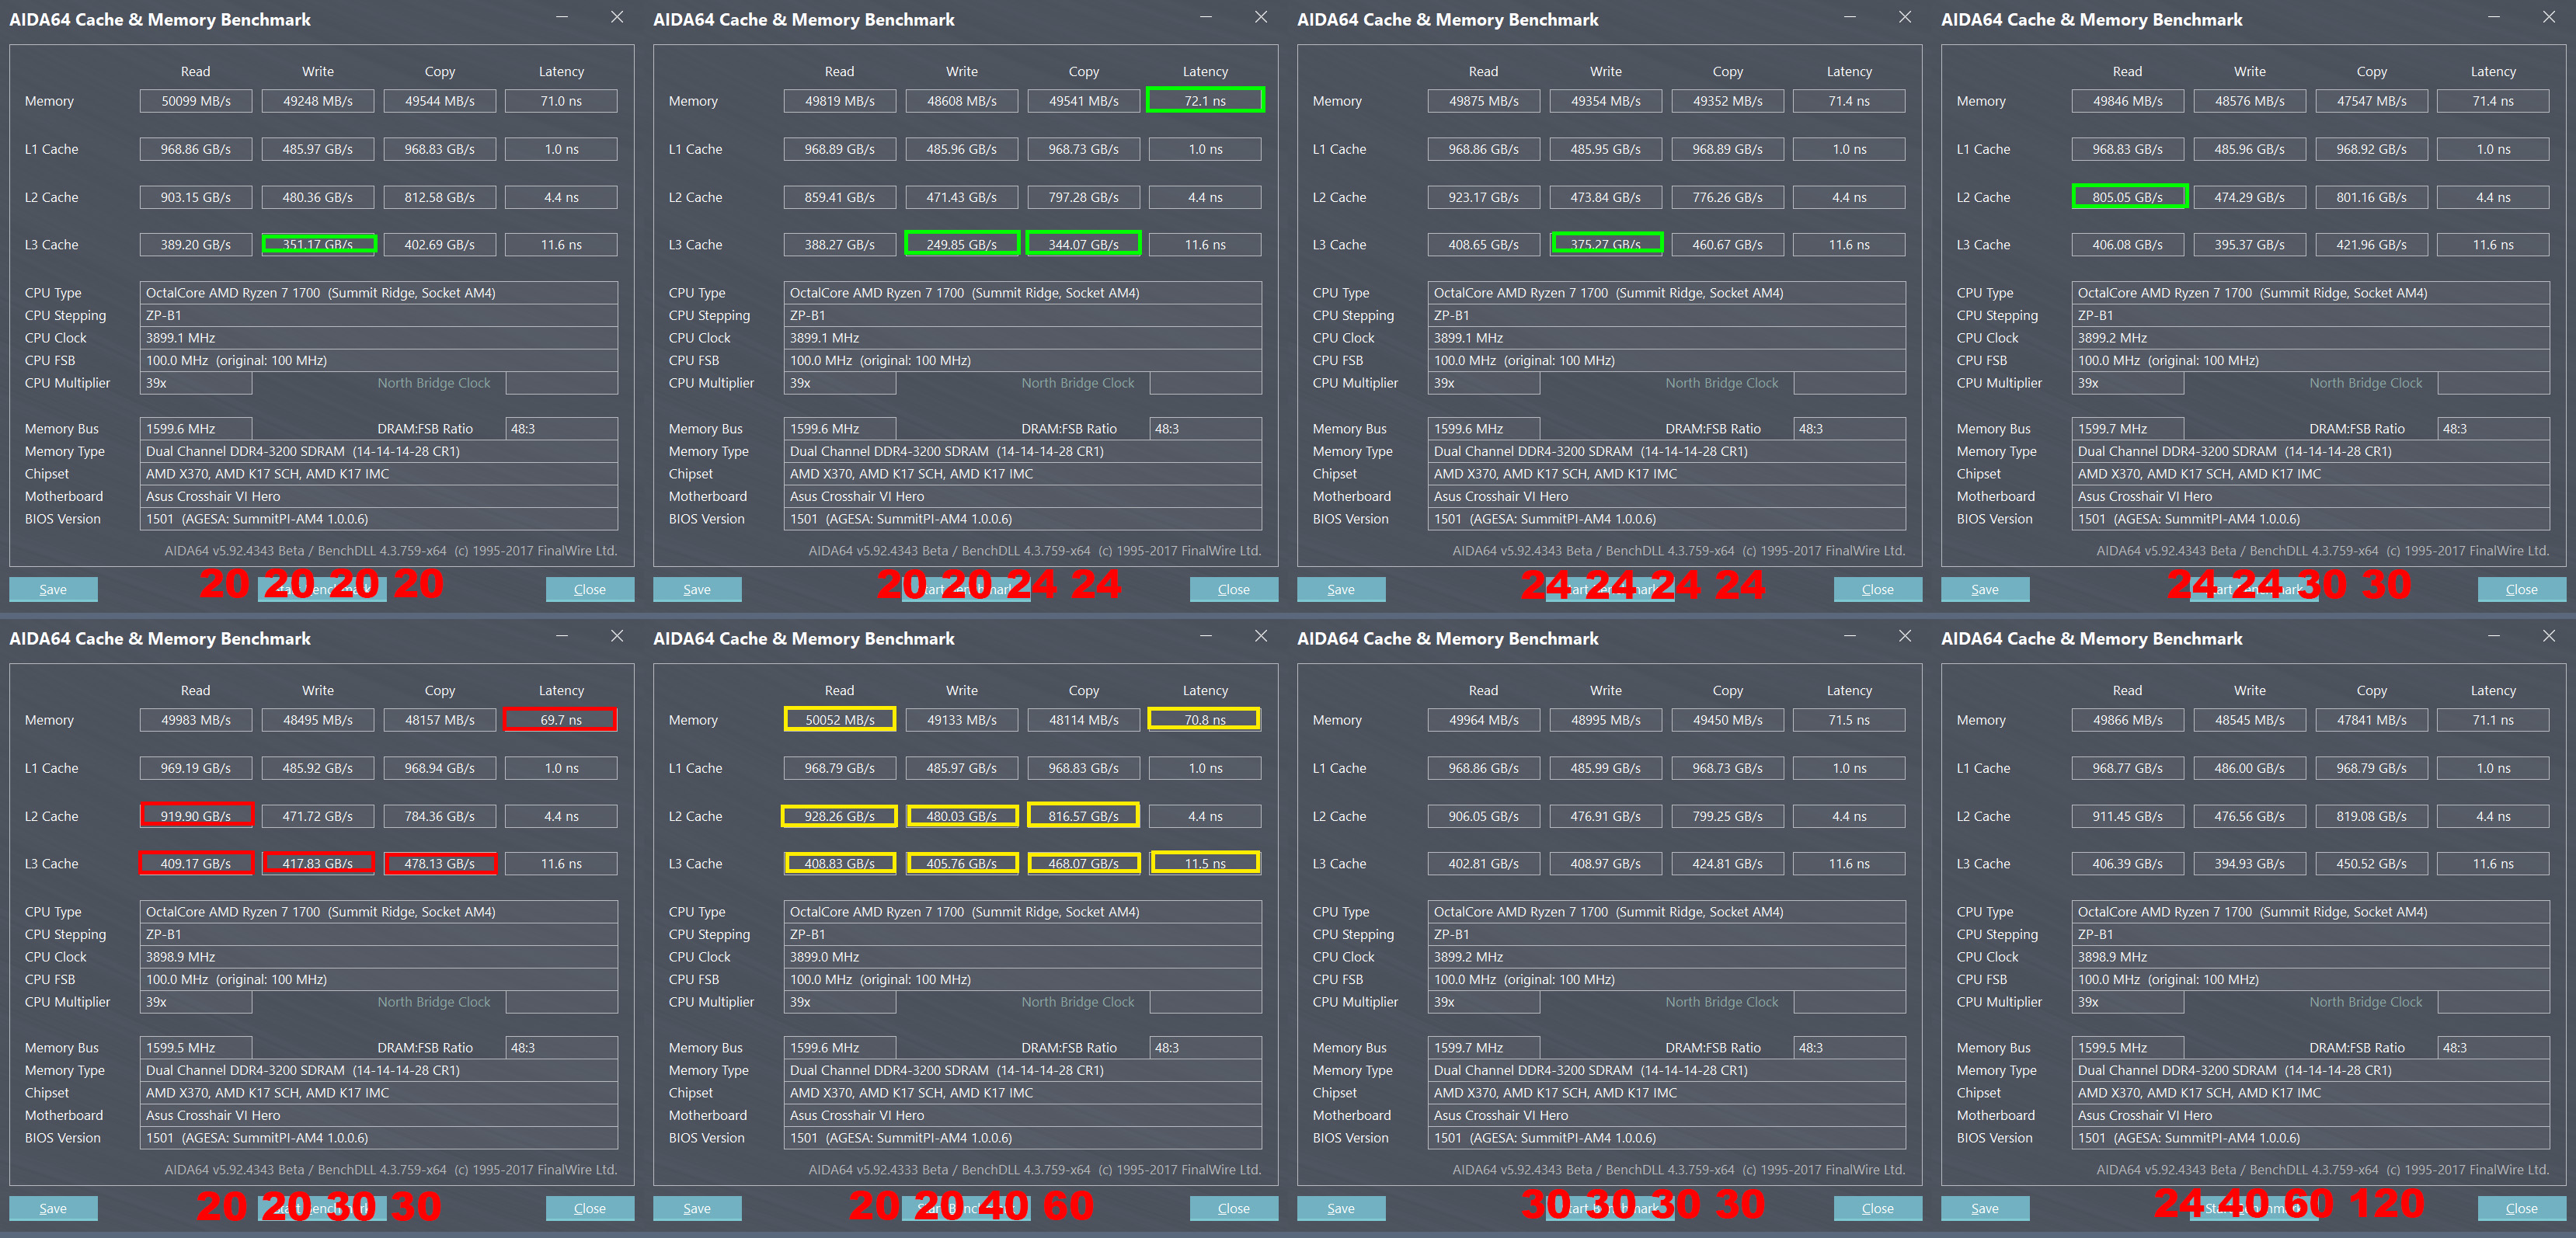The width and height of the screenshot is (2576, 1238).
Task: Minimize window with 49964 MB/s memory read
Action: click(1849, 636)
